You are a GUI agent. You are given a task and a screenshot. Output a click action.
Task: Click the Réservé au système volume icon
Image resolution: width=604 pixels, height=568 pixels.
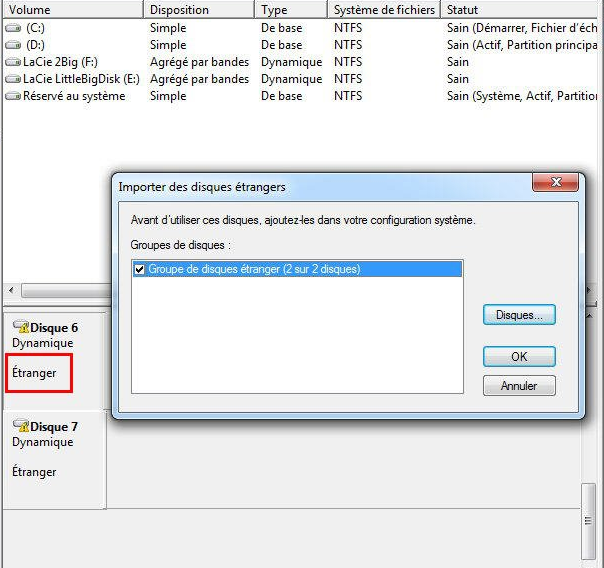point(13,96)
